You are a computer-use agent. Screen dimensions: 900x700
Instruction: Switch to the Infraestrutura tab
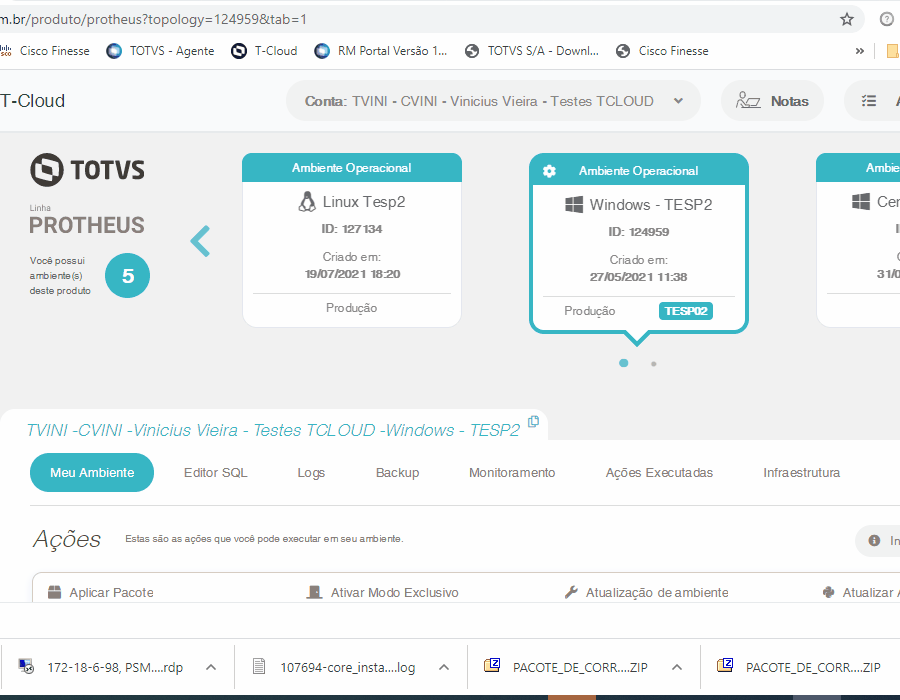pyautogui.click(x=801, y=473)
